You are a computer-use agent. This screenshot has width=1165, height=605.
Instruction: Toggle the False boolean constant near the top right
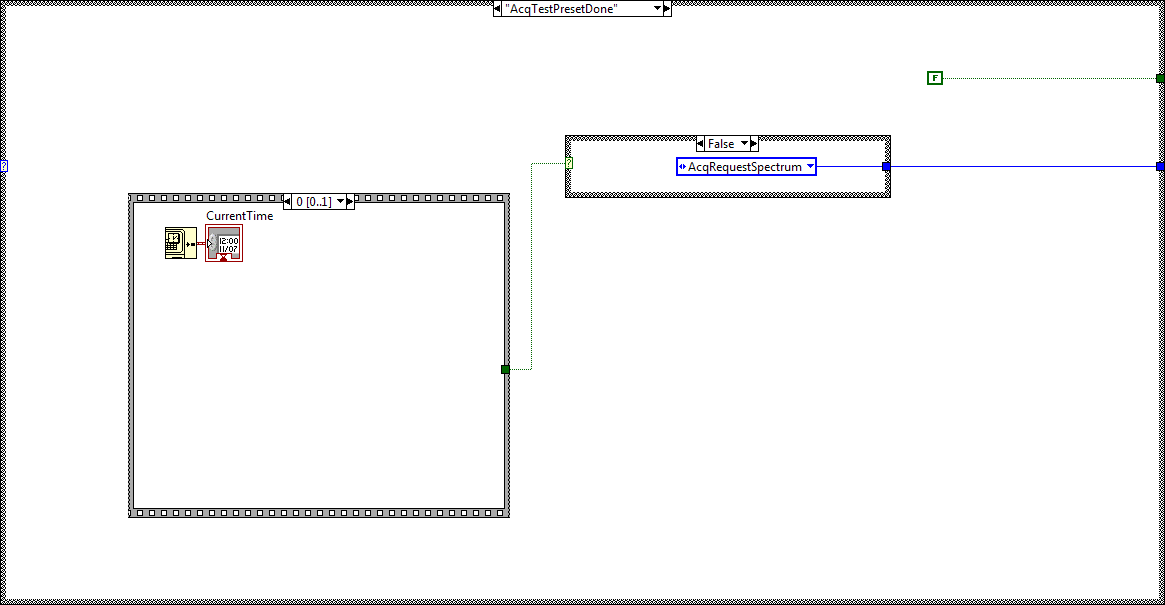pos(934,77)
